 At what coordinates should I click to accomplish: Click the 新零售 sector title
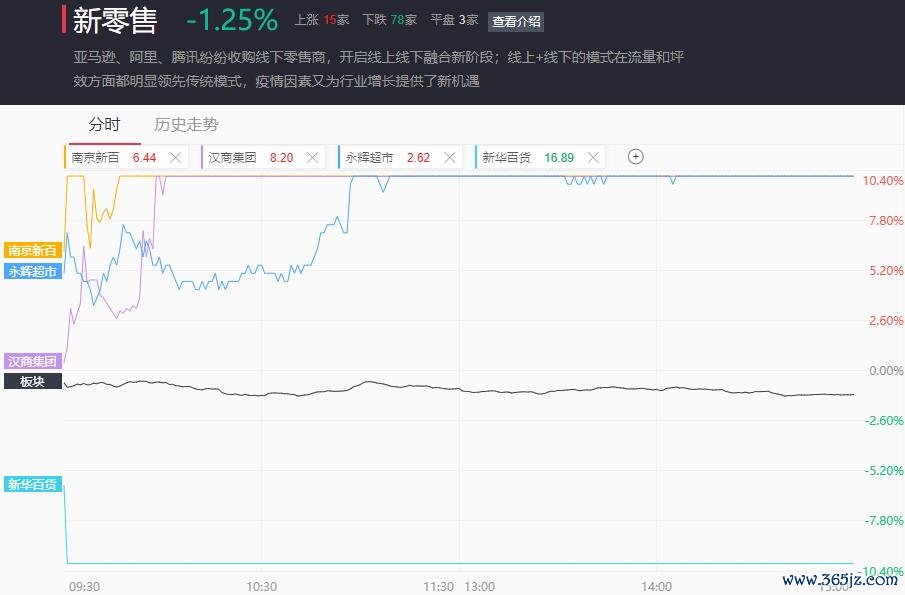[115, 20]
